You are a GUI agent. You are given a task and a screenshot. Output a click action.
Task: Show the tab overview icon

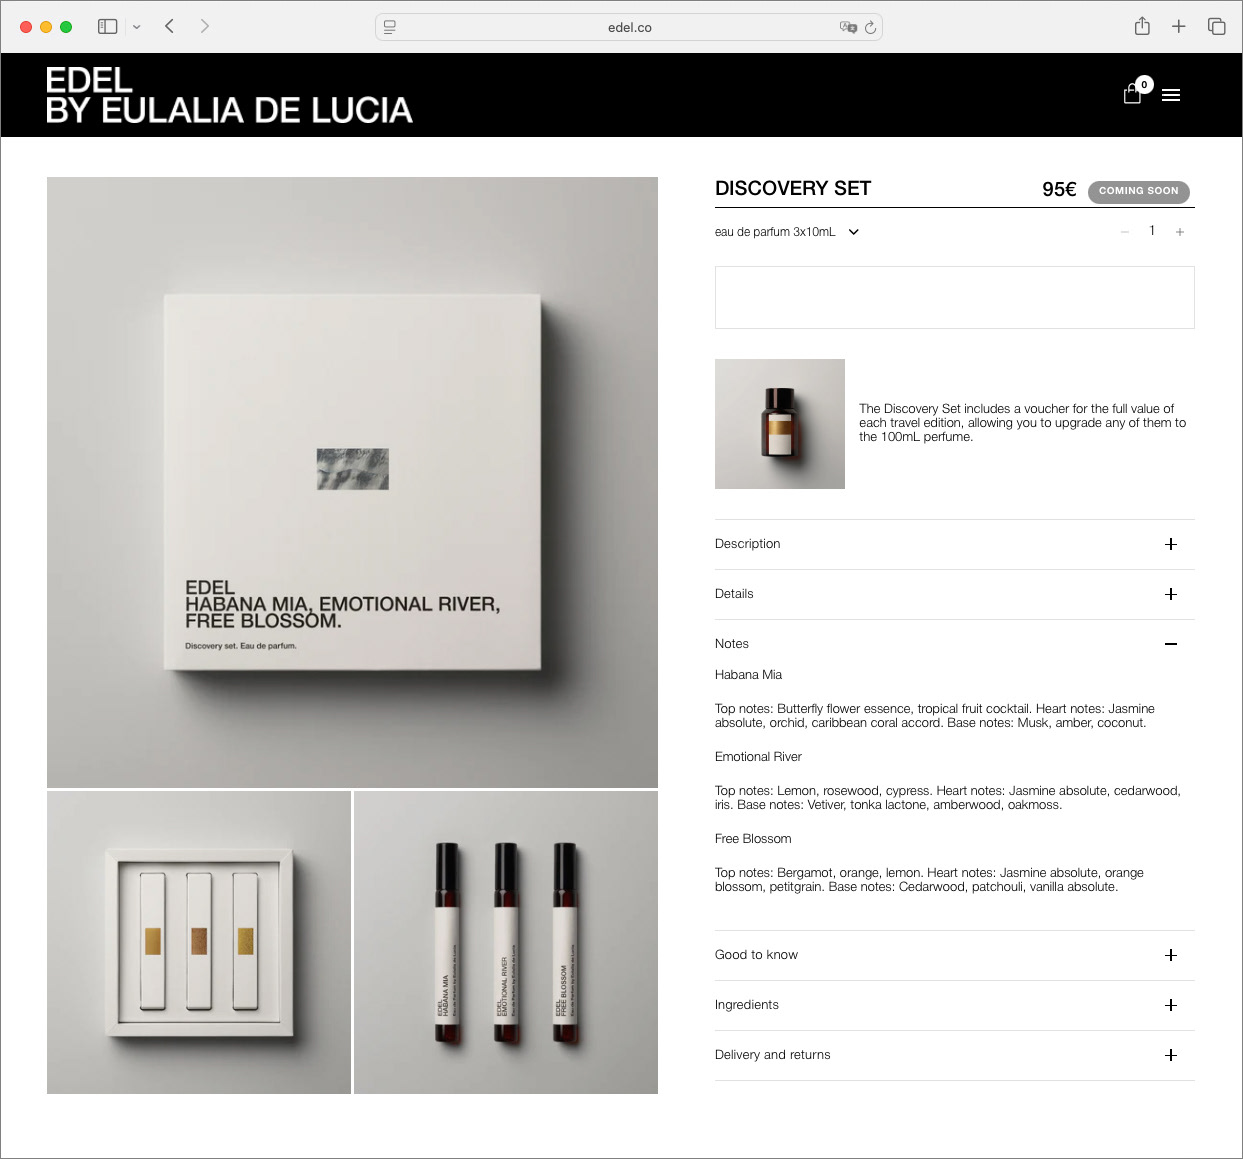[x=1216, y=27]
